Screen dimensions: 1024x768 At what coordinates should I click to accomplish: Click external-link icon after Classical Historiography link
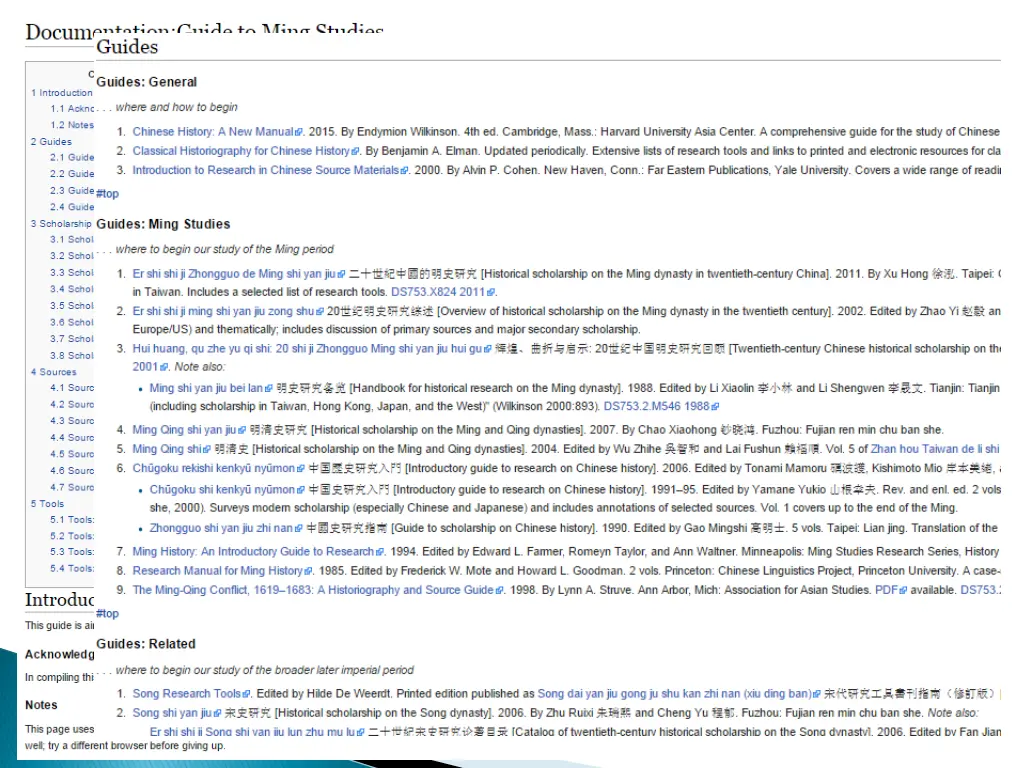pyautogui.click(x=355, y=152)
